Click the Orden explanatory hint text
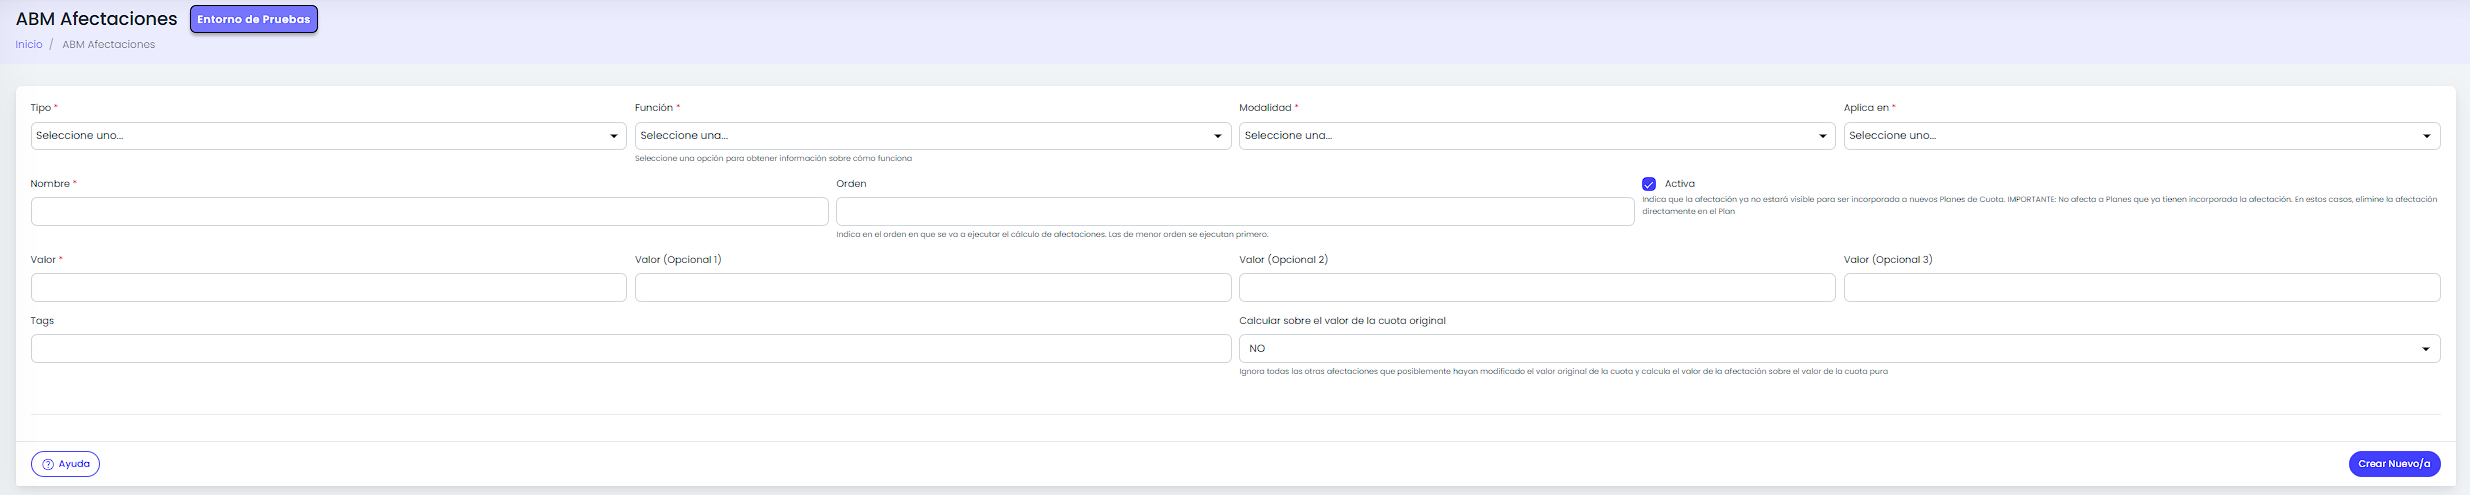2470x495 pixels. [x=1052, y=235]
